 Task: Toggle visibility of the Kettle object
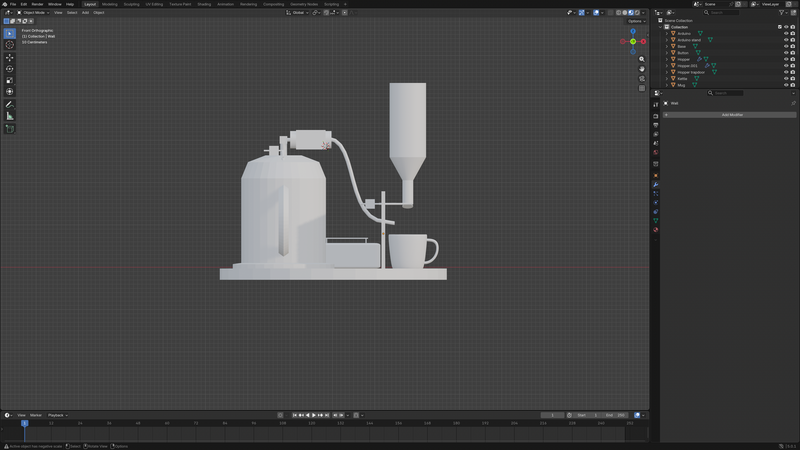pyautogui.click(x=786, y=78)
